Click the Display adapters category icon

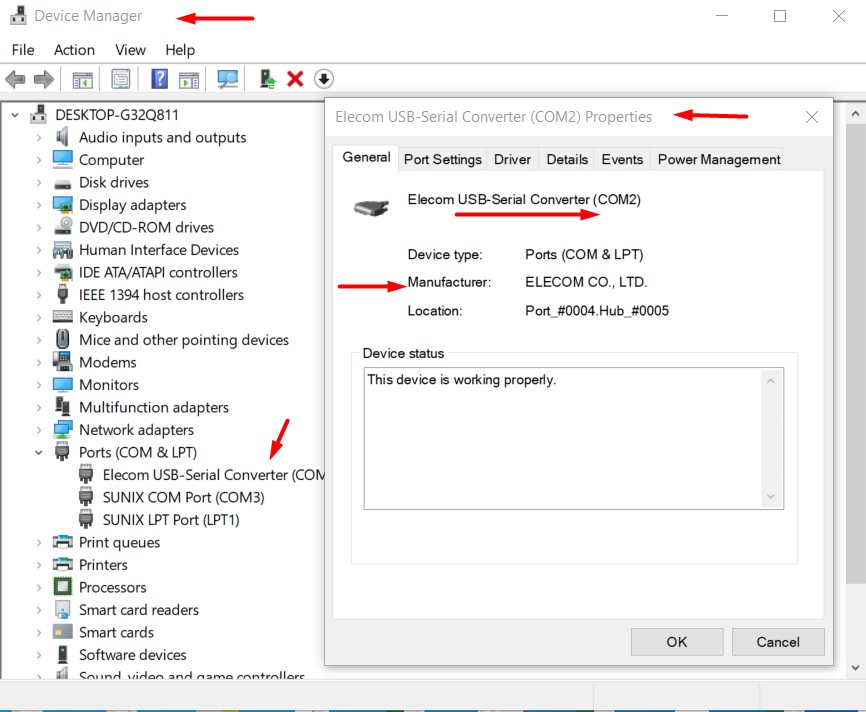pyautogui.click(x=62, y=204)
